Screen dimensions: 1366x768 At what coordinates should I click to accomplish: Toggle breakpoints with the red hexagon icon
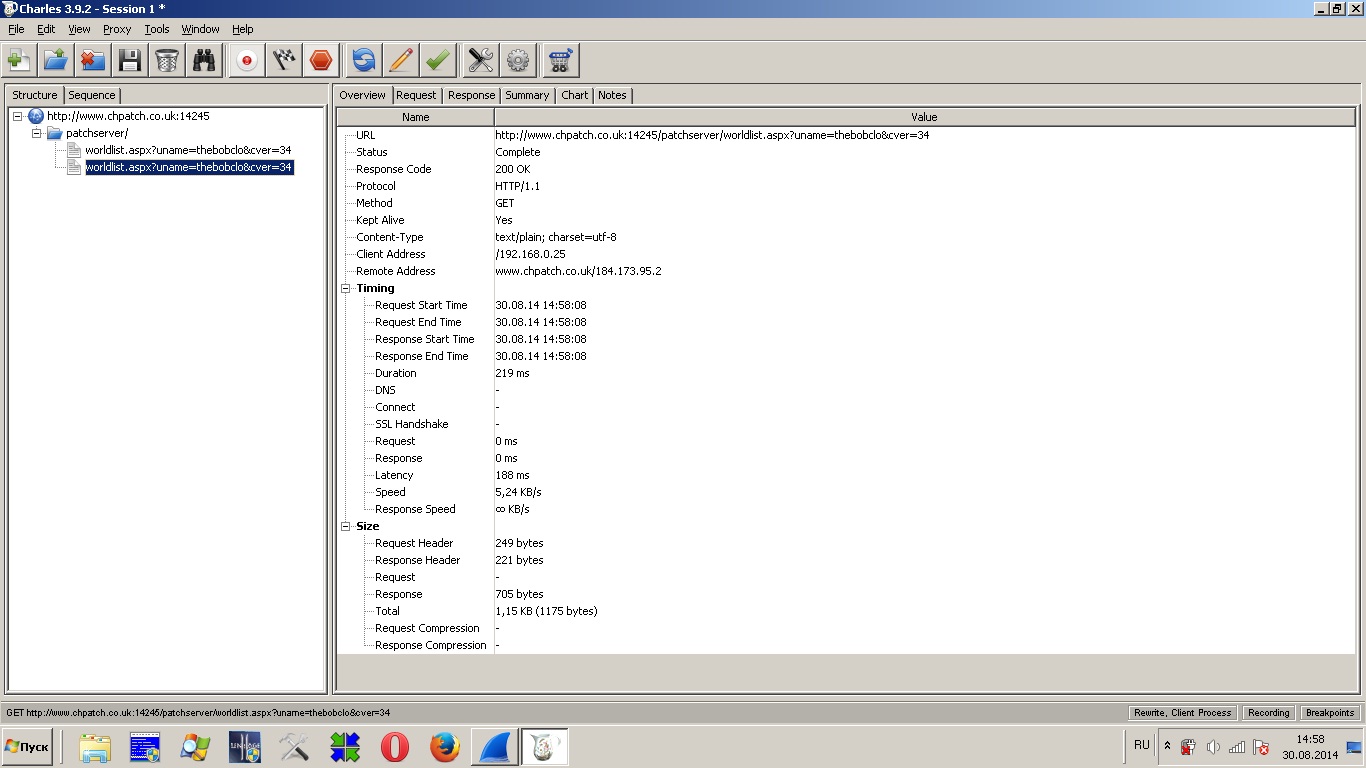[x=321, y=60]
